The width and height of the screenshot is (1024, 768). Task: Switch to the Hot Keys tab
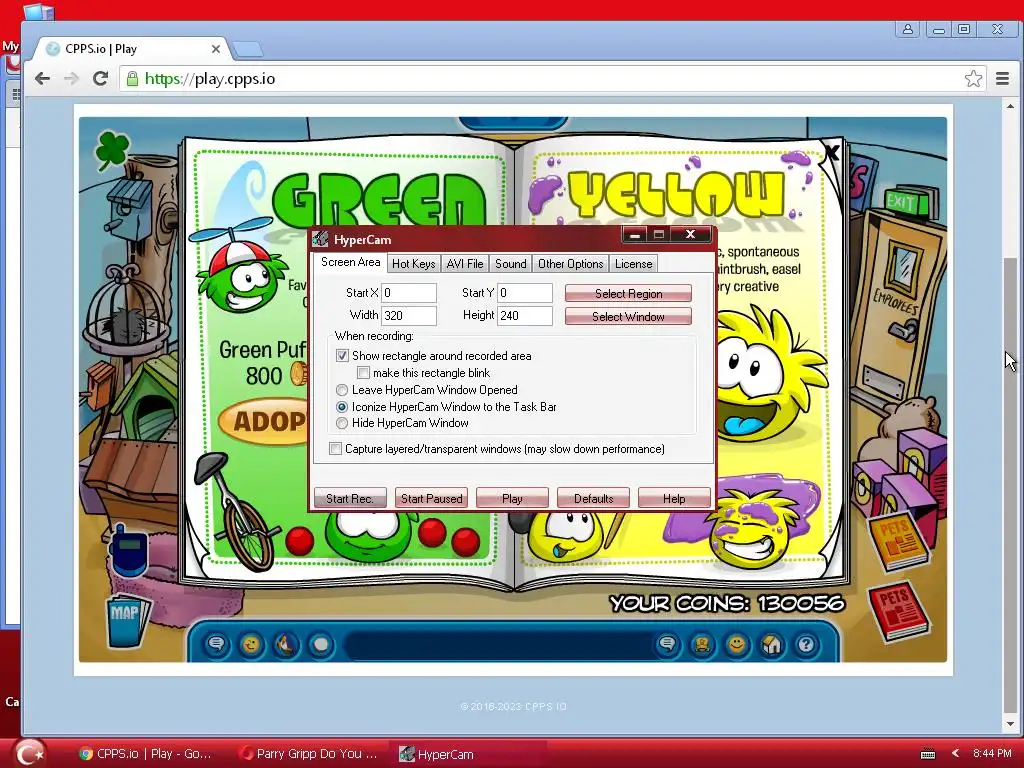point(413,264)
